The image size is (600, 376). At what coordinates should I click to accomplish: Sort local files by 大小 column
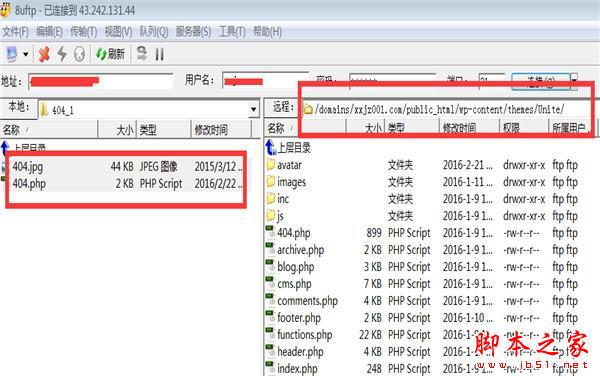(x=117, y=130)
